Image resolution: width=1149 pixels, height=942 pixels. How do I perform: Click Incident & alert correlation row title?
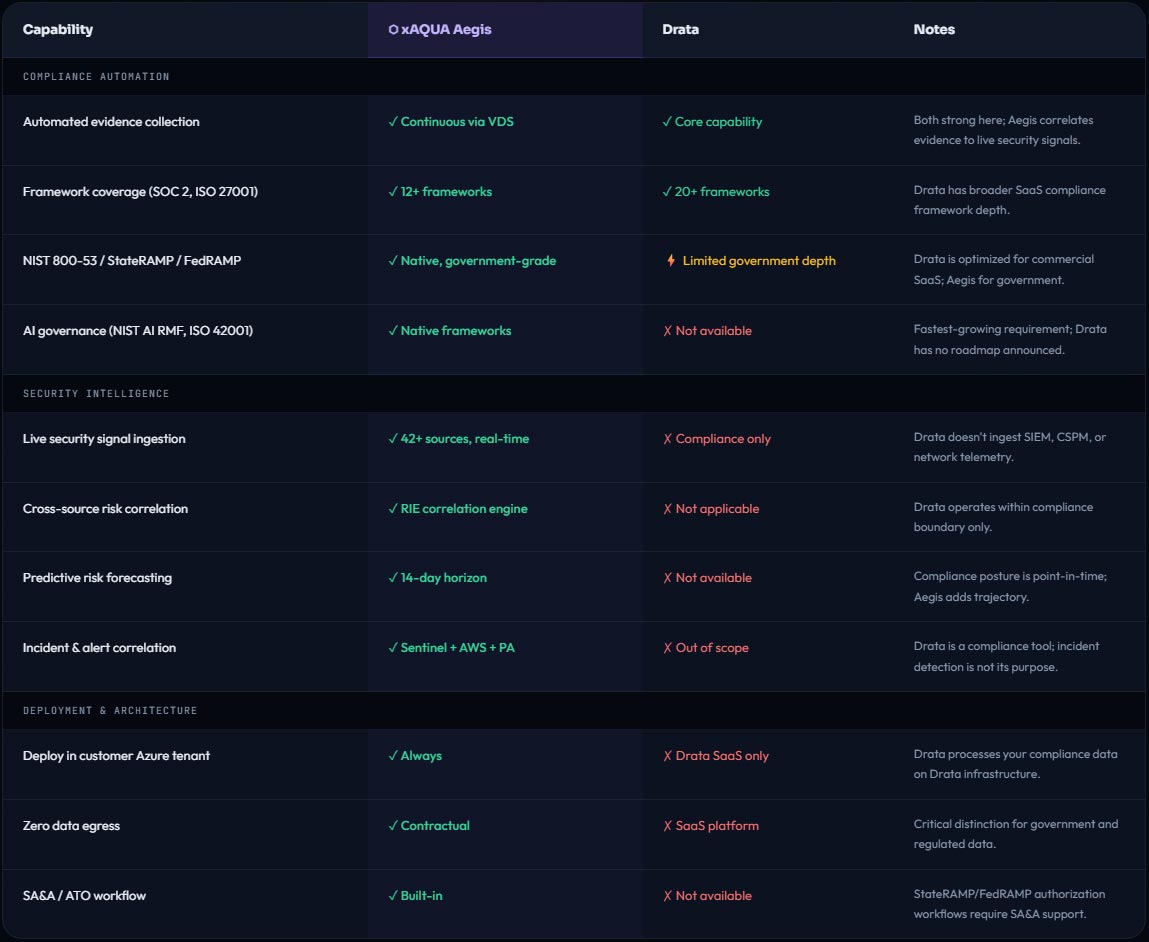point(100,648)
